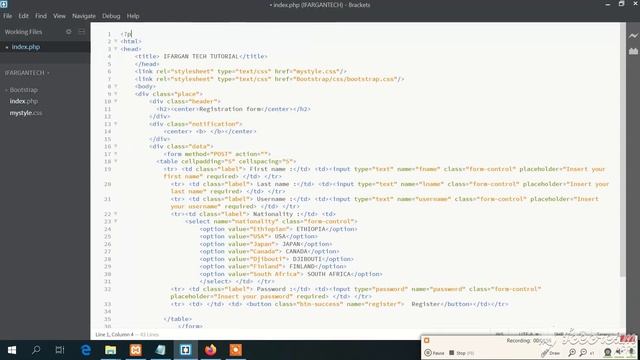Click the taskbar search magnifier
Screen dimensions: 640x360
coord(36,350)
